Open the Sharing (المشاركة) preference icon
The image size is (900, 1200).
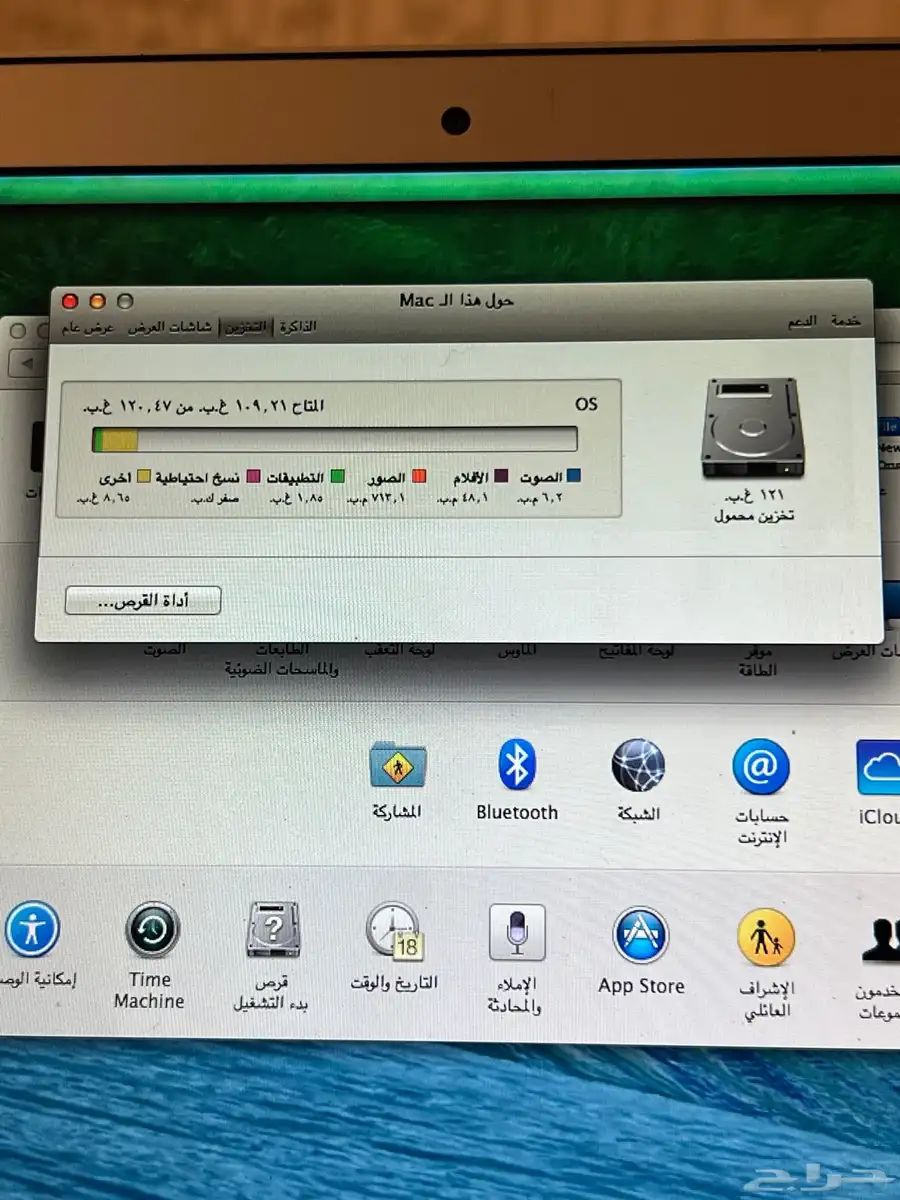coord(398,765)
